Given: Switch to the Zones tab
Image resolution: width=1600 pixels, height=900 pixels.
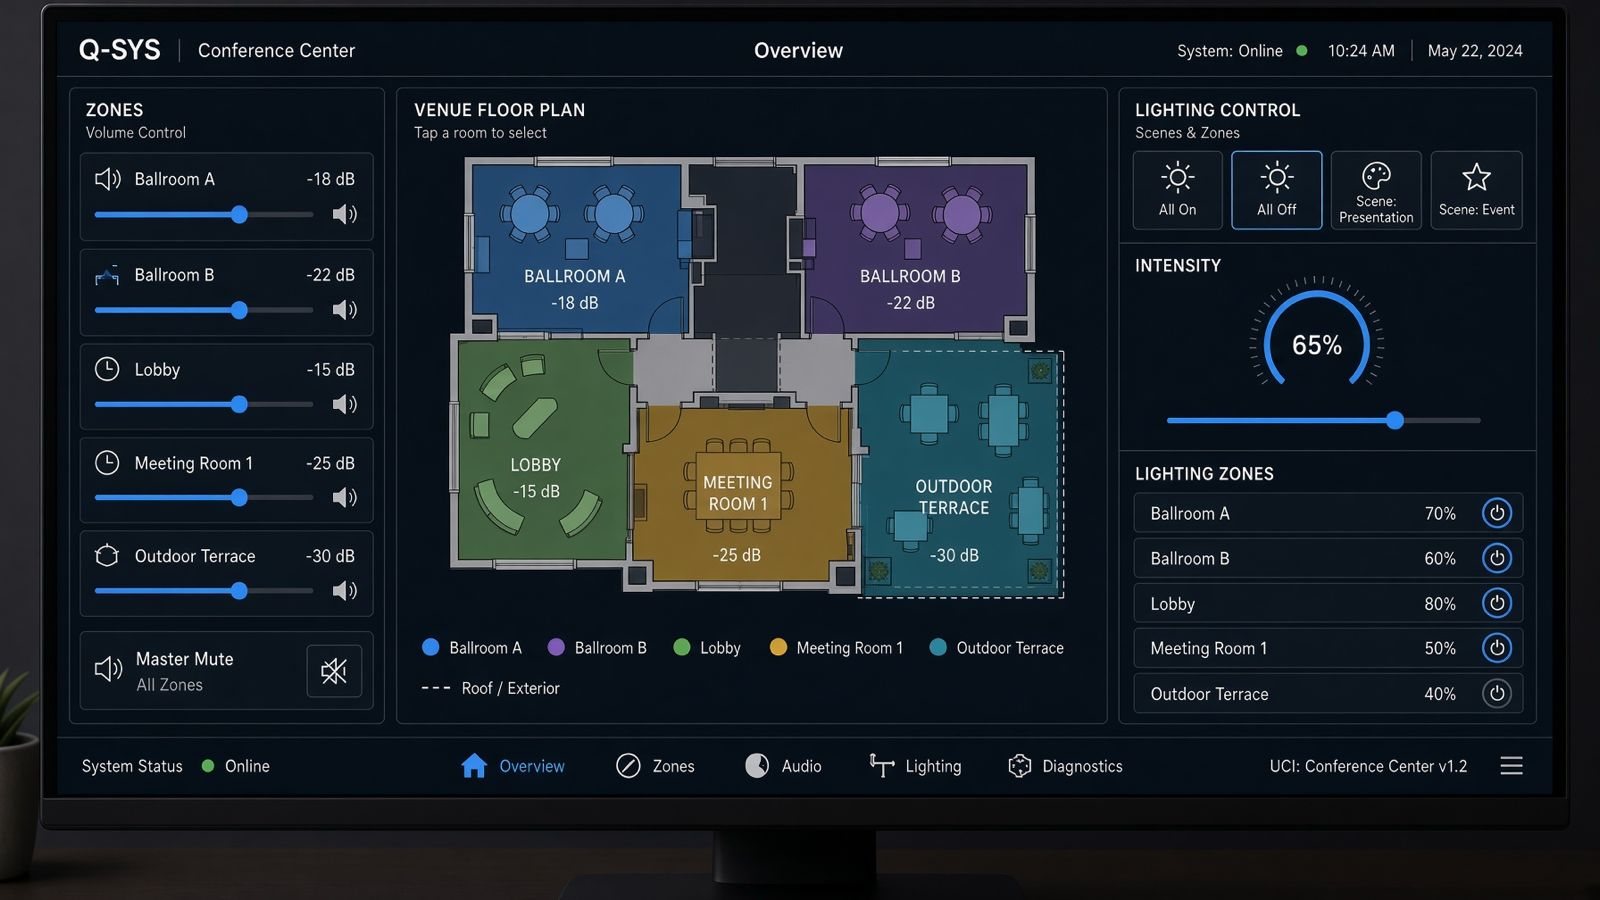Looking at the screenshot, I should pyautogui.click(x=655, y=766).
